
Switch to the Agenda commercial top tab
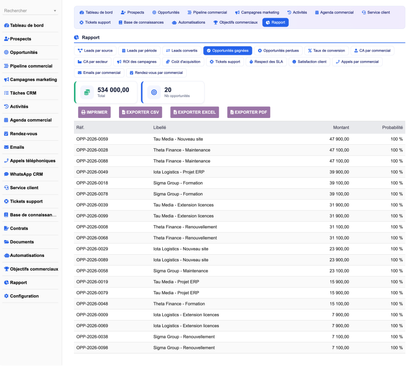[x=334, y=12]
